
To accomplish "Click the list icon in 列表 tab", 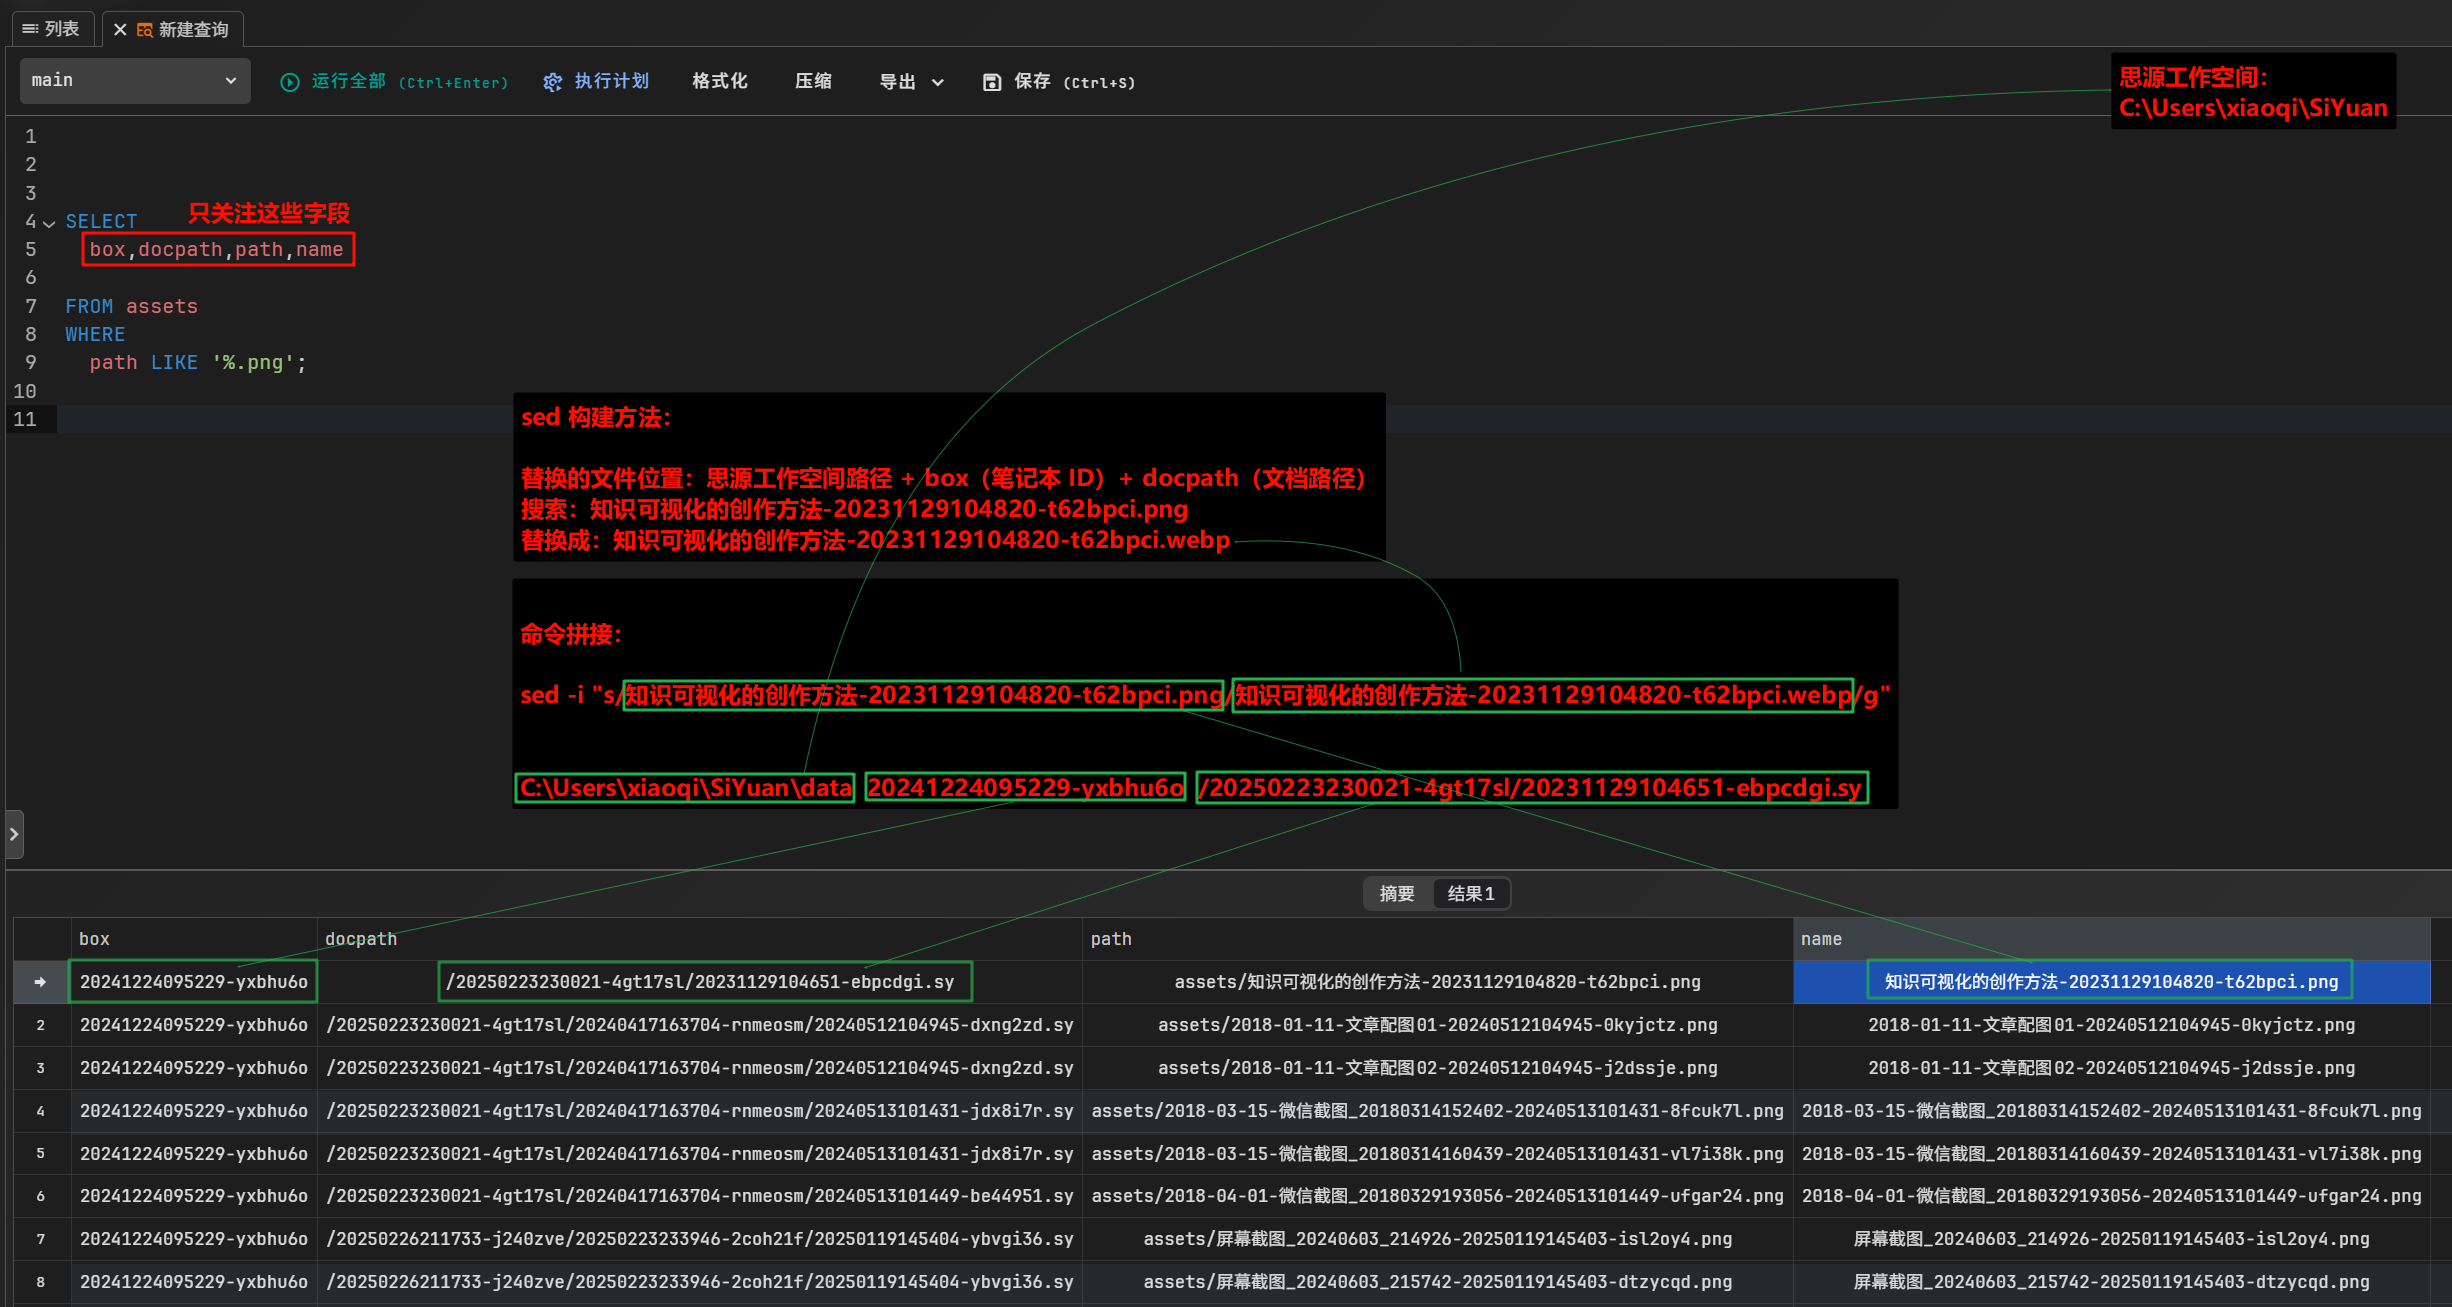I will point(30,29).
